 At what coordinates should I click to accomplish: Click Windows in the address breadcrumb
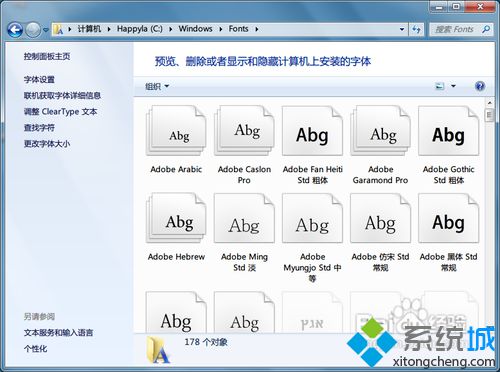(x=195, y=29)
